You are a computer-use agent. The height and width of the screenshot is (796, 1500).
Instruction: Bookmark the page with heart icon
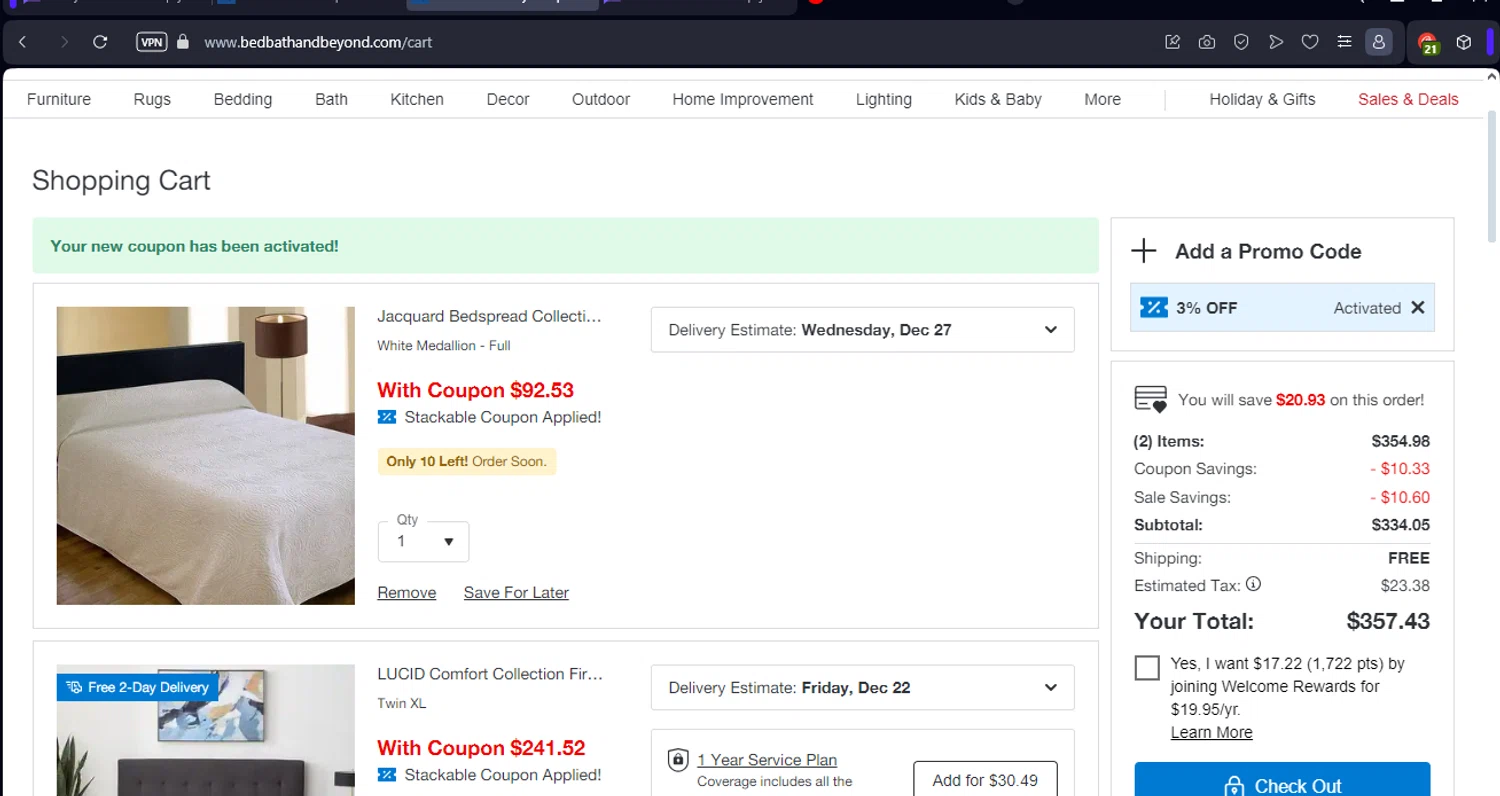pos(1310,42)
